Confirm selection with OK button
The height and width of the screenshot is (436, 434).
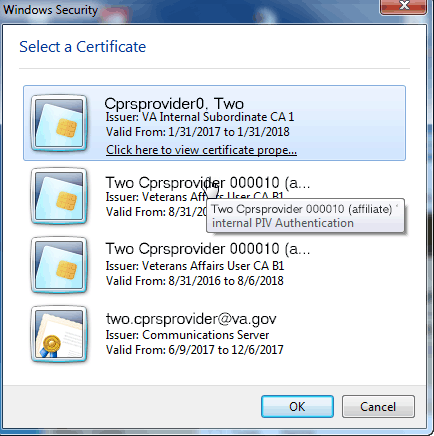point(297,407)
